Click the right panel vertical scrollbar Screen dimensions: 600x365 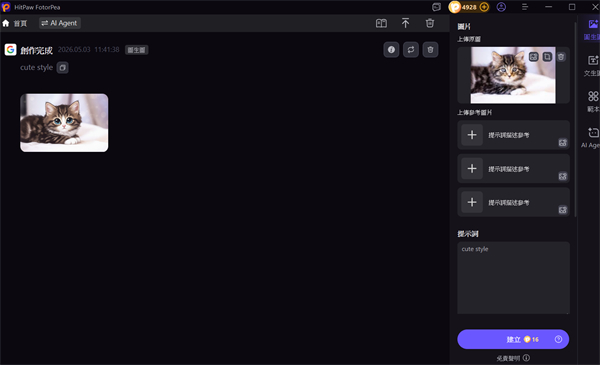[575, 119]
